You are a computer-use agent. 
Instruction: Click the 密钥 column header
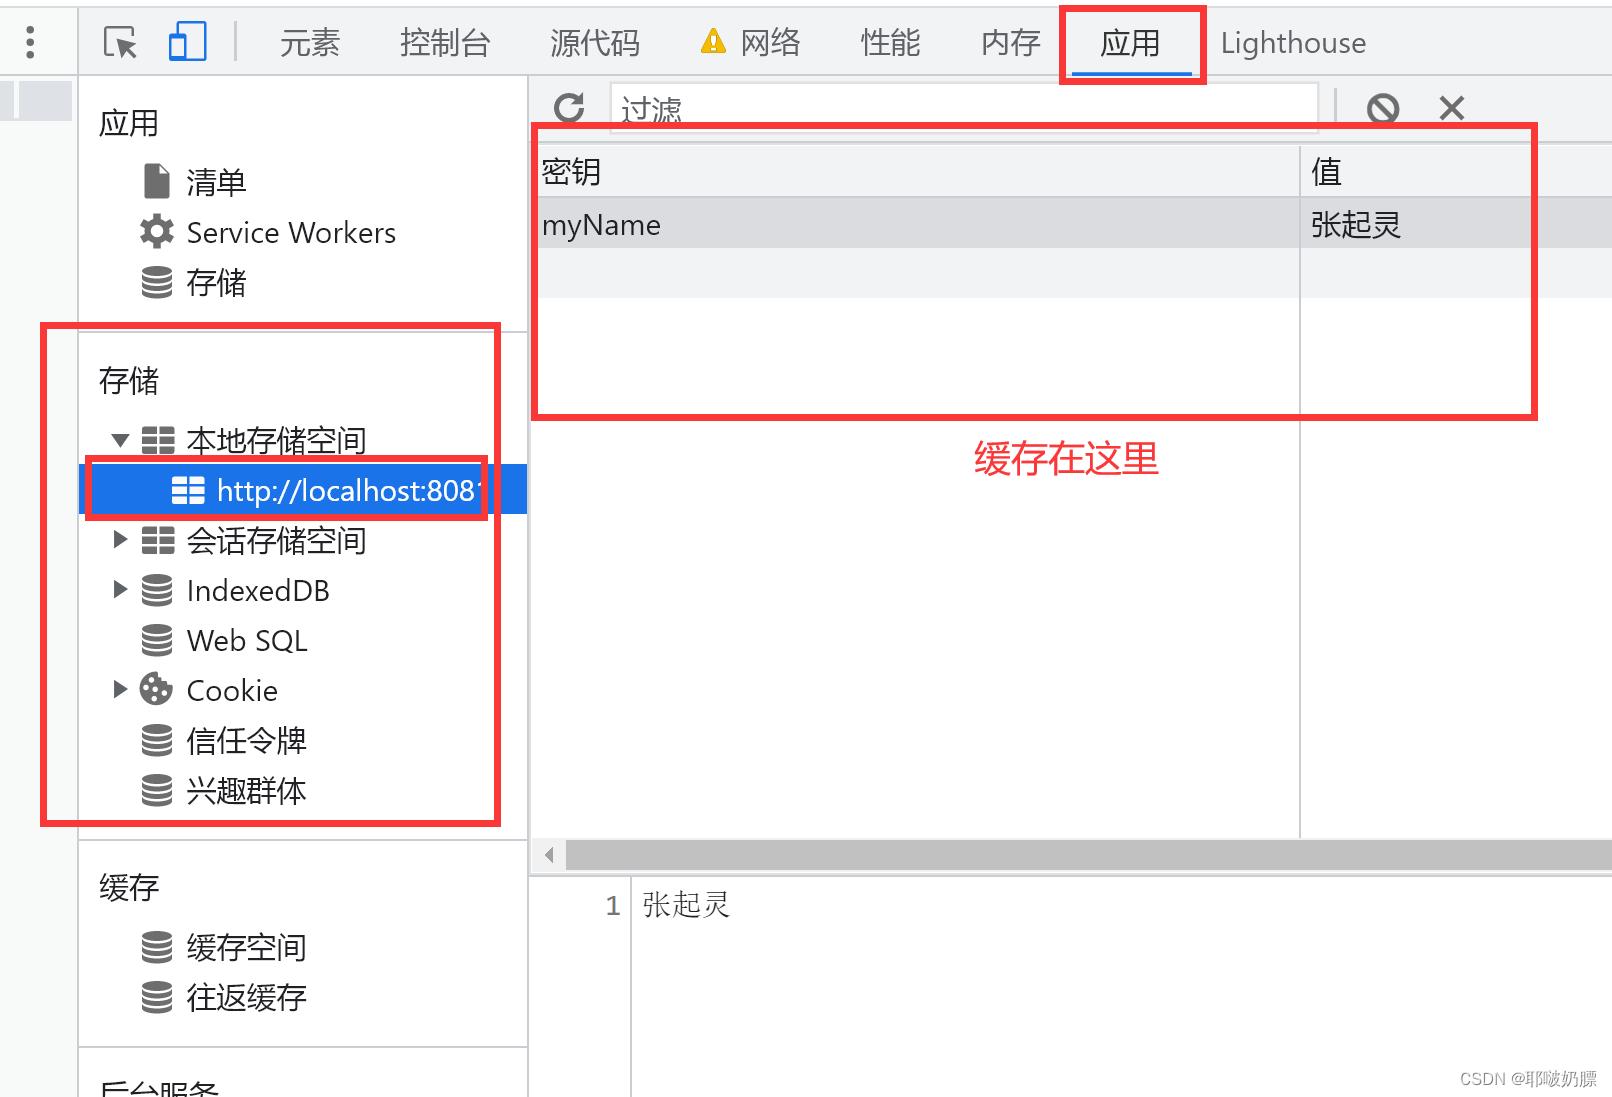(x=915, y=172)
